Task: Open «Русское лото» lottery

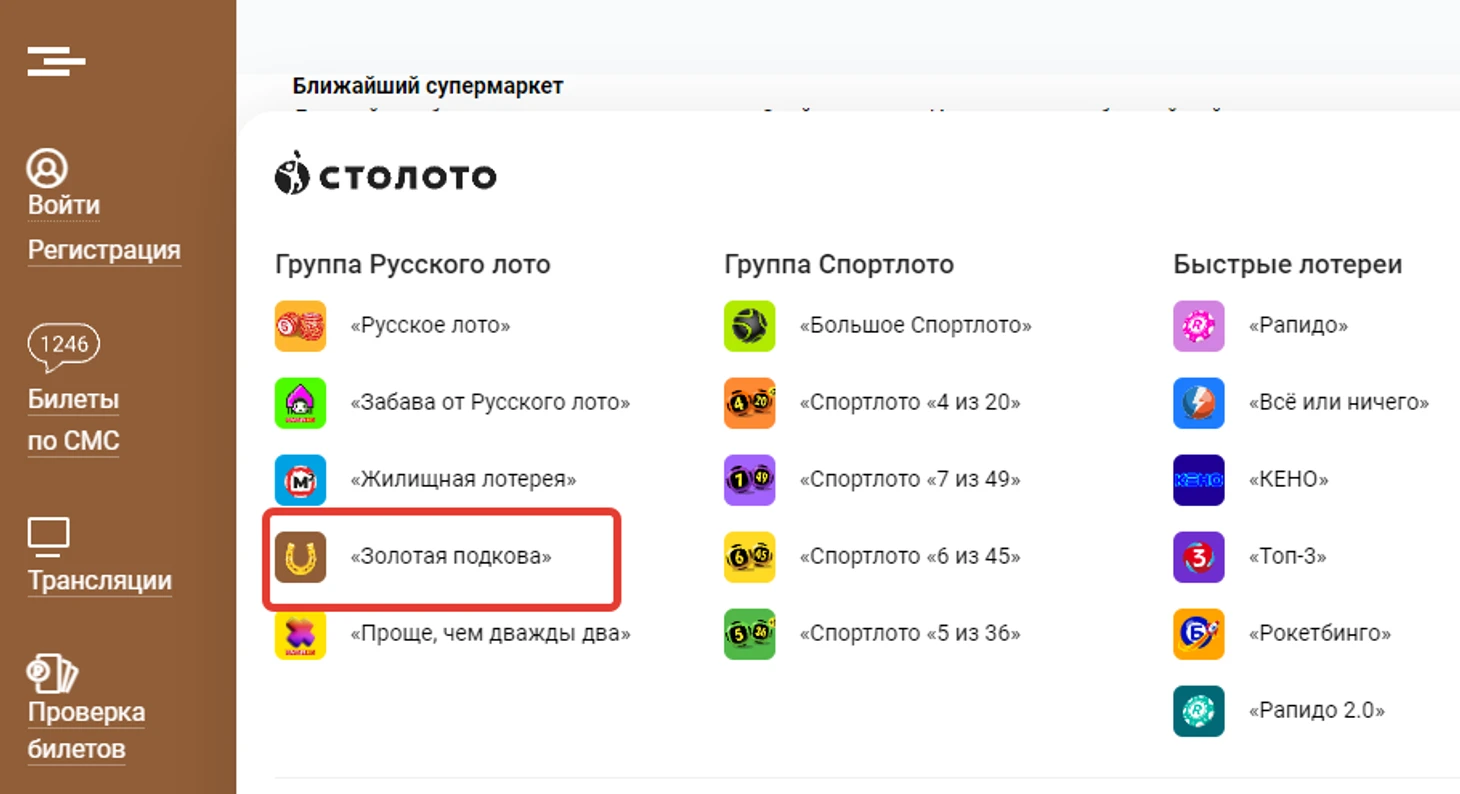Action: pos(430,326)
